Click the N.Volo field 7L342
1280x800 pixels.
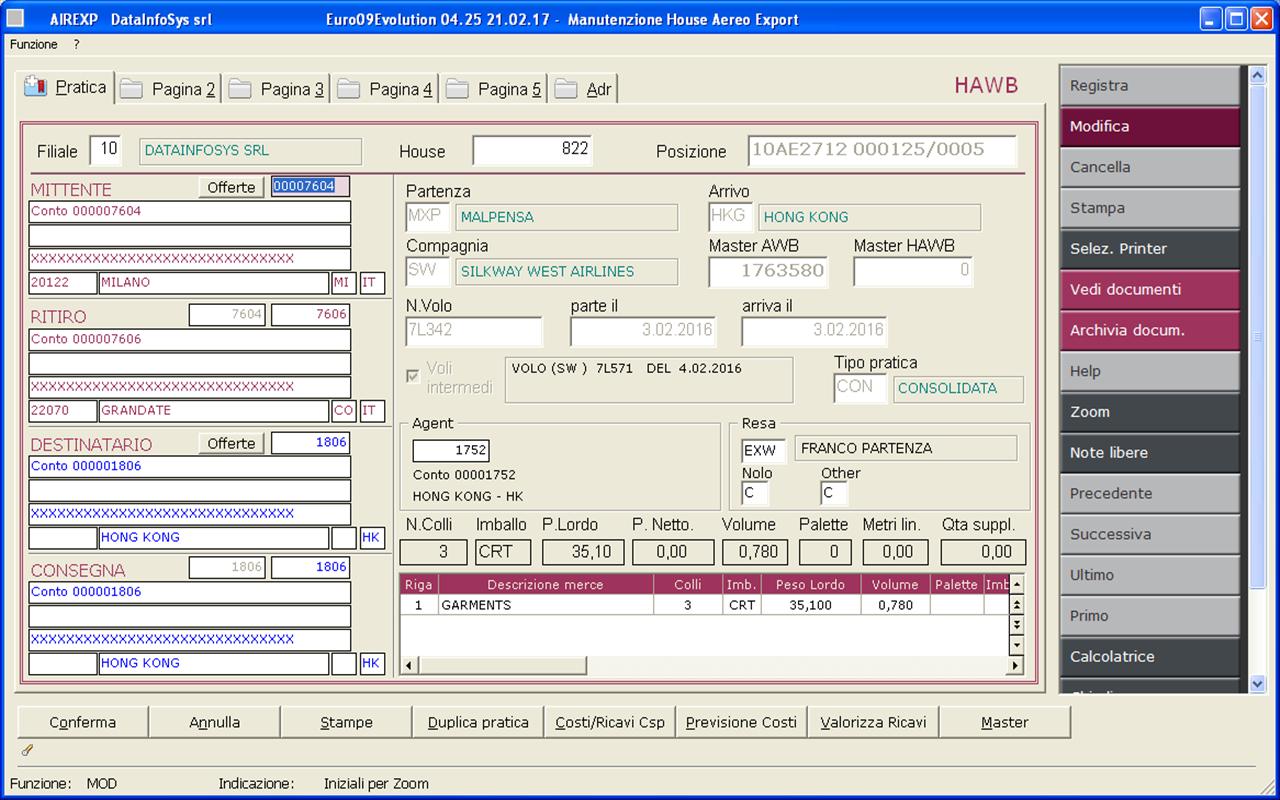tap(474, 331)
